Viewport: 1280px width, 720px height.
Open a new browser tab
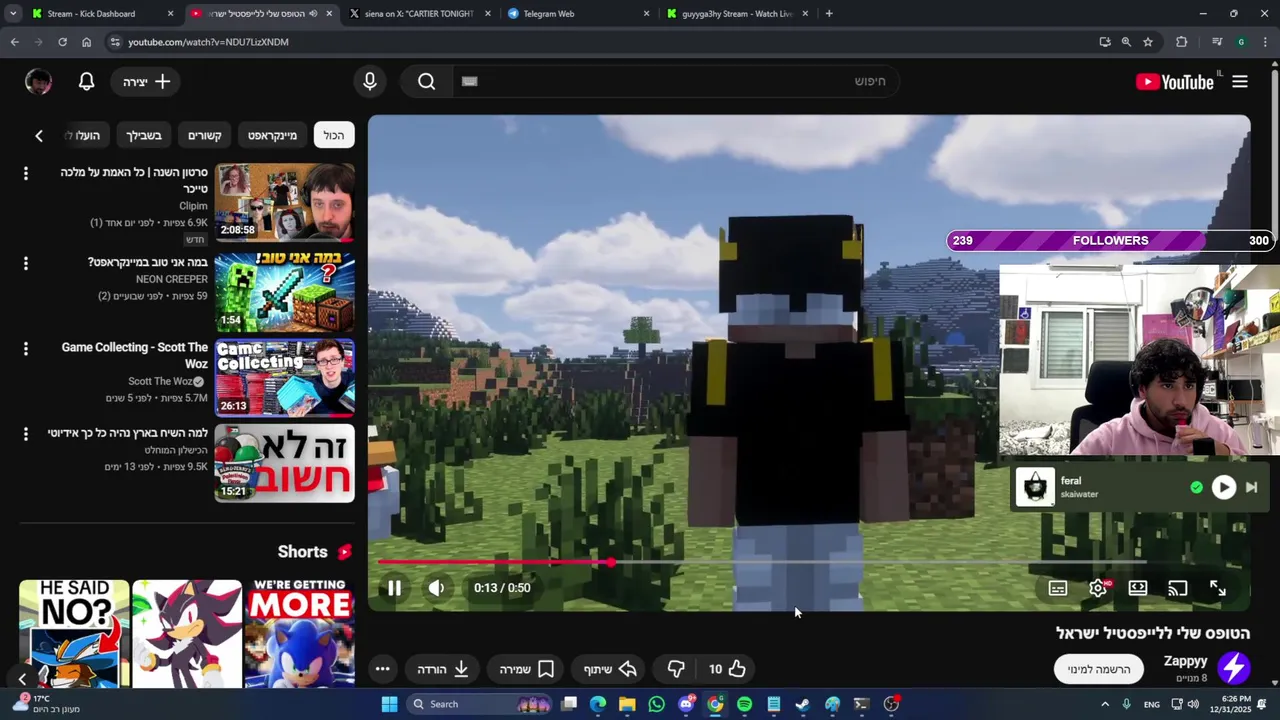[x=829, y=14]
